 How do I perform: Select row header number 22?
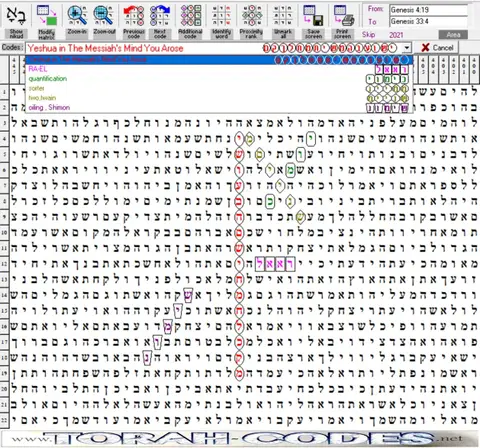4,420
